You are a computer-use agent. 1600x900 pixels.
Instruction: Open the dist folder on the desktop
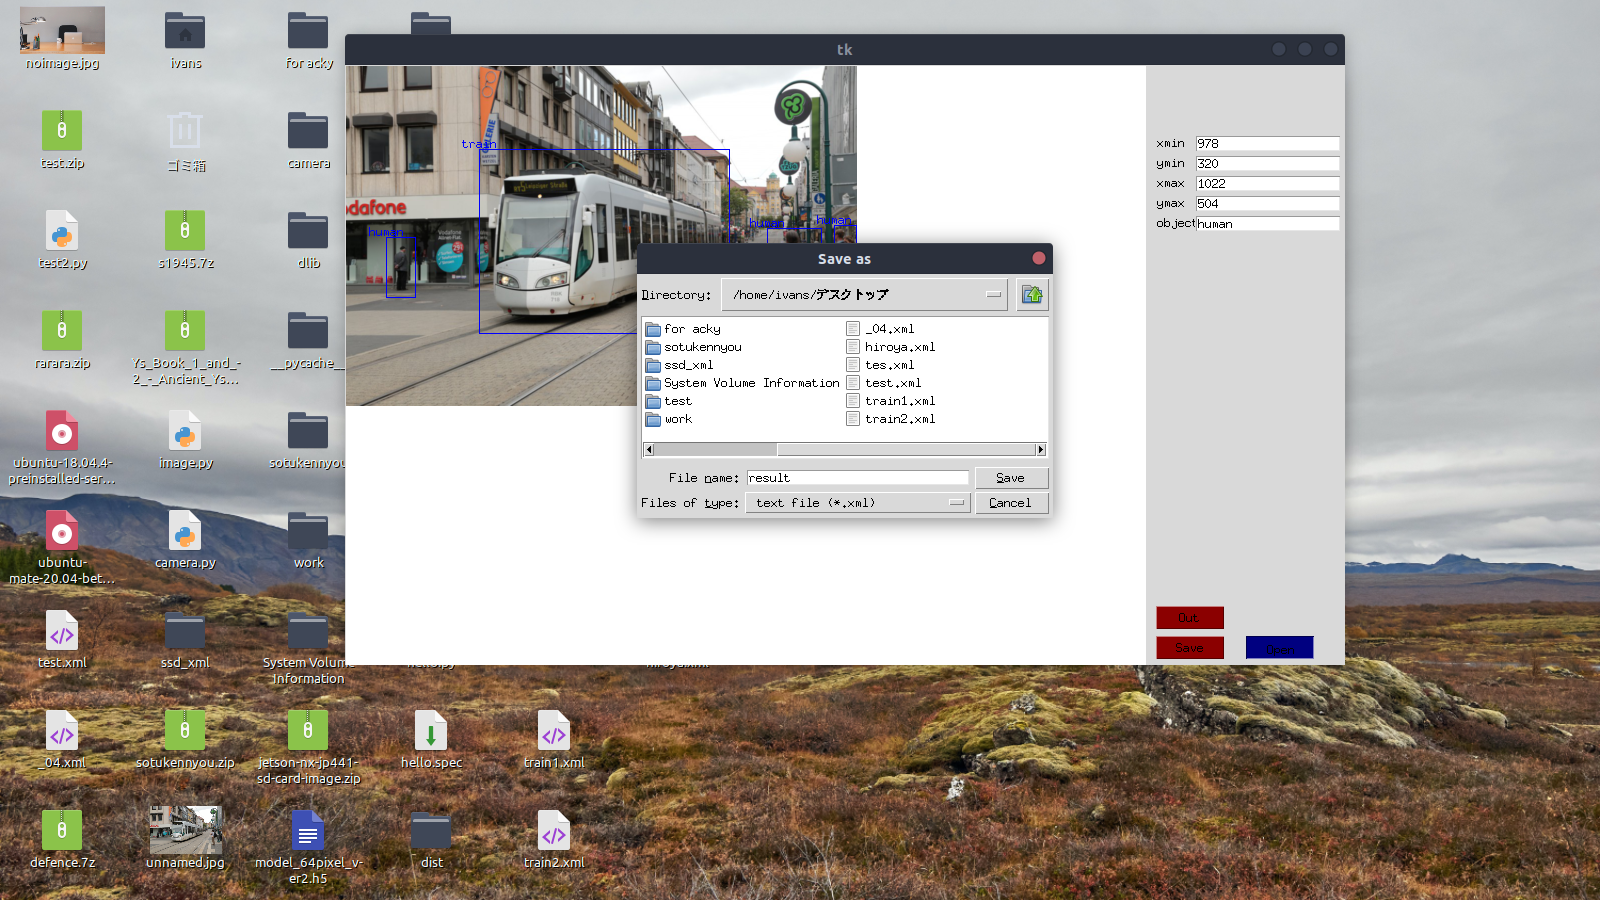430,830
